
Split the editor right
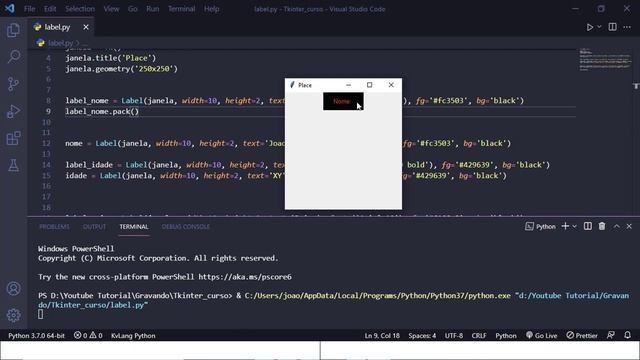pyautogui.click(x=612, y=27)
